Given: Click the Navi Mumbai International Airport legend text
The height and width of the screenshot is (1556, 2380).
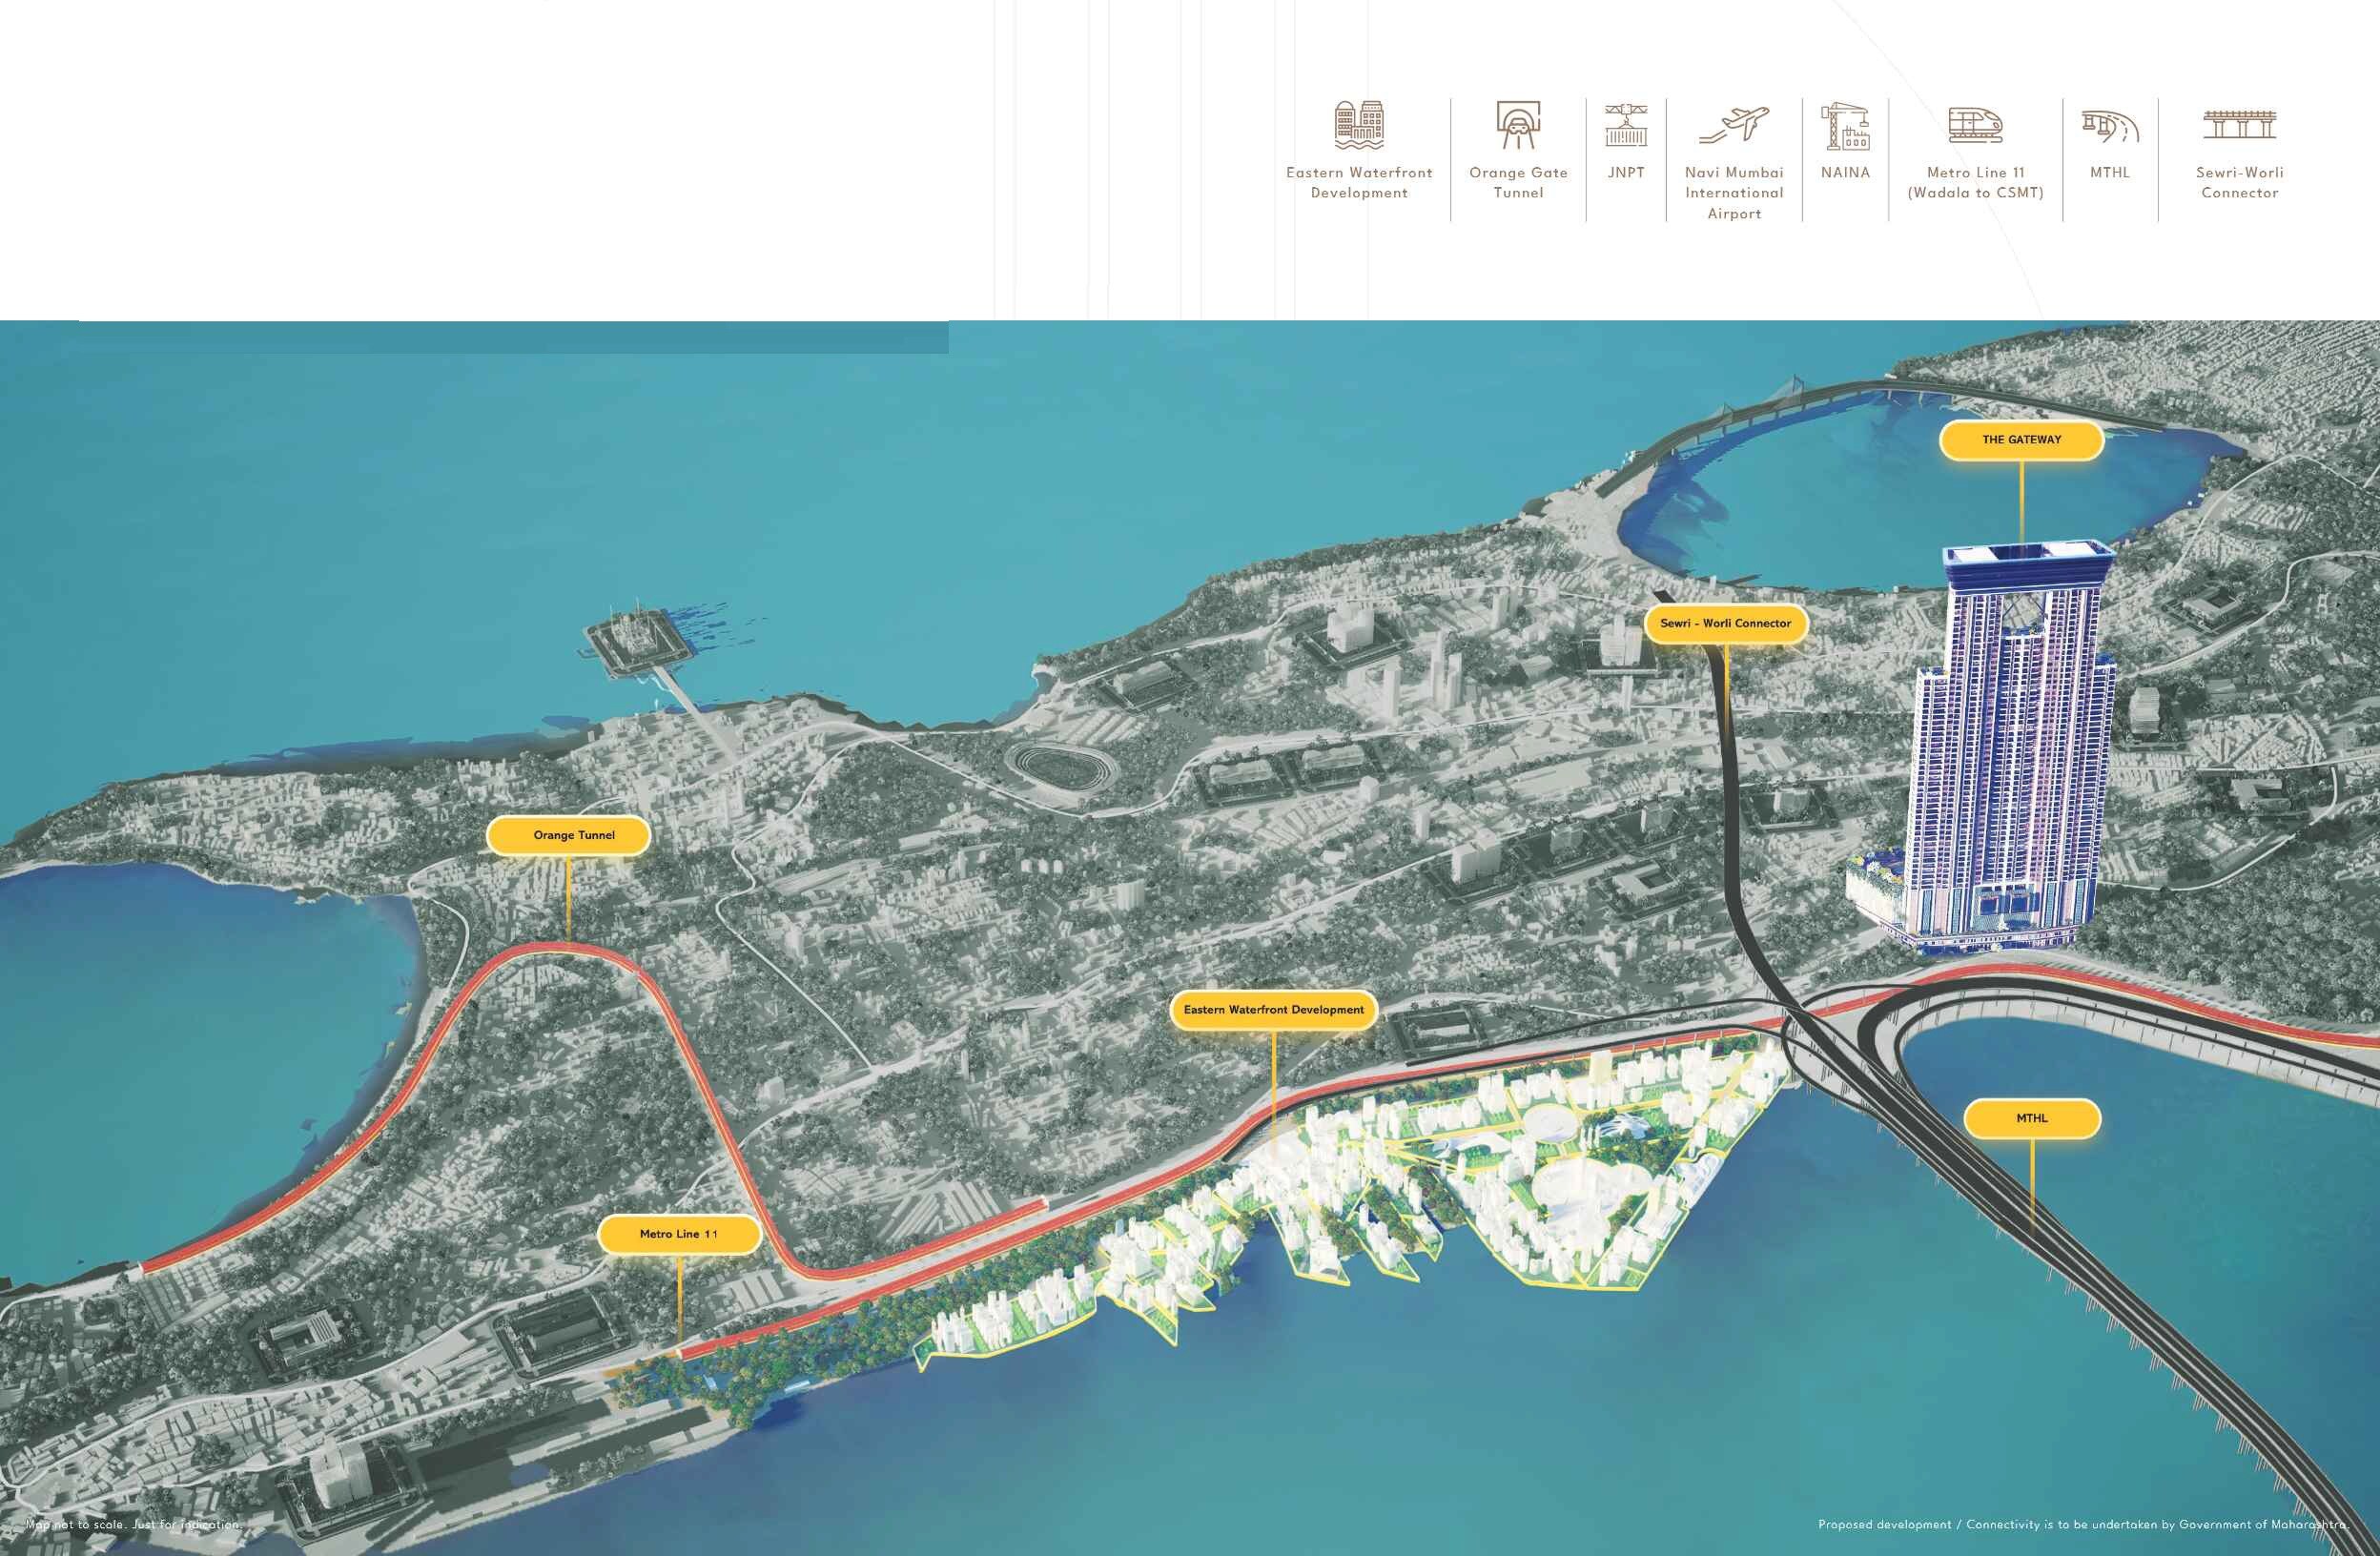Looking at the screenshot, I should pos(1734,193).
